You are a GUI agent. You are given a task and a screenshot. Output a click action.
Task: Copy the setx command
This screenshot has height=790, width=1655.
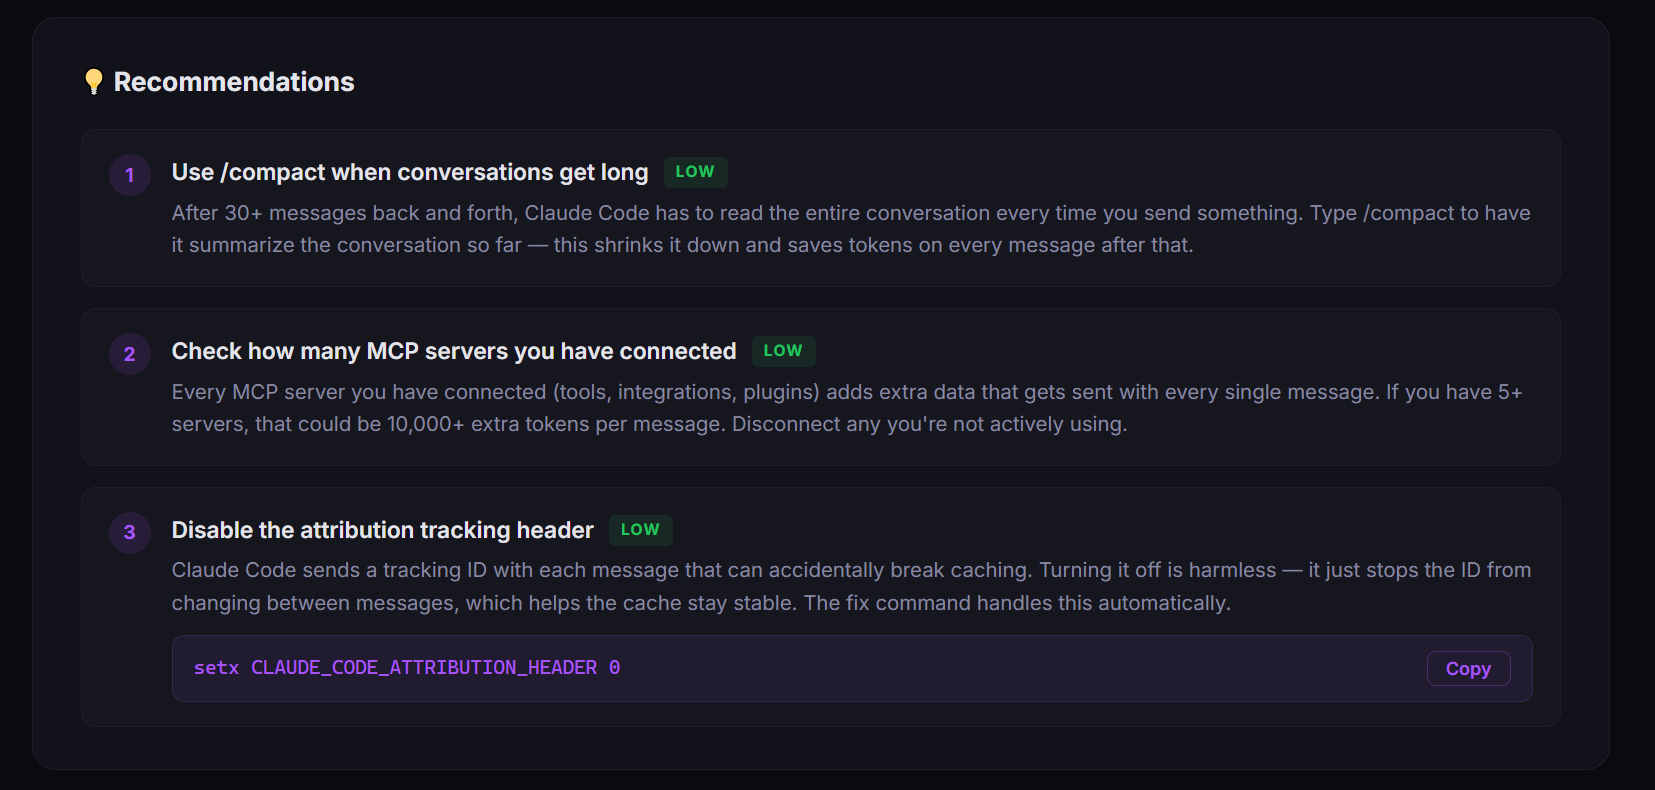click(1467, 669)
